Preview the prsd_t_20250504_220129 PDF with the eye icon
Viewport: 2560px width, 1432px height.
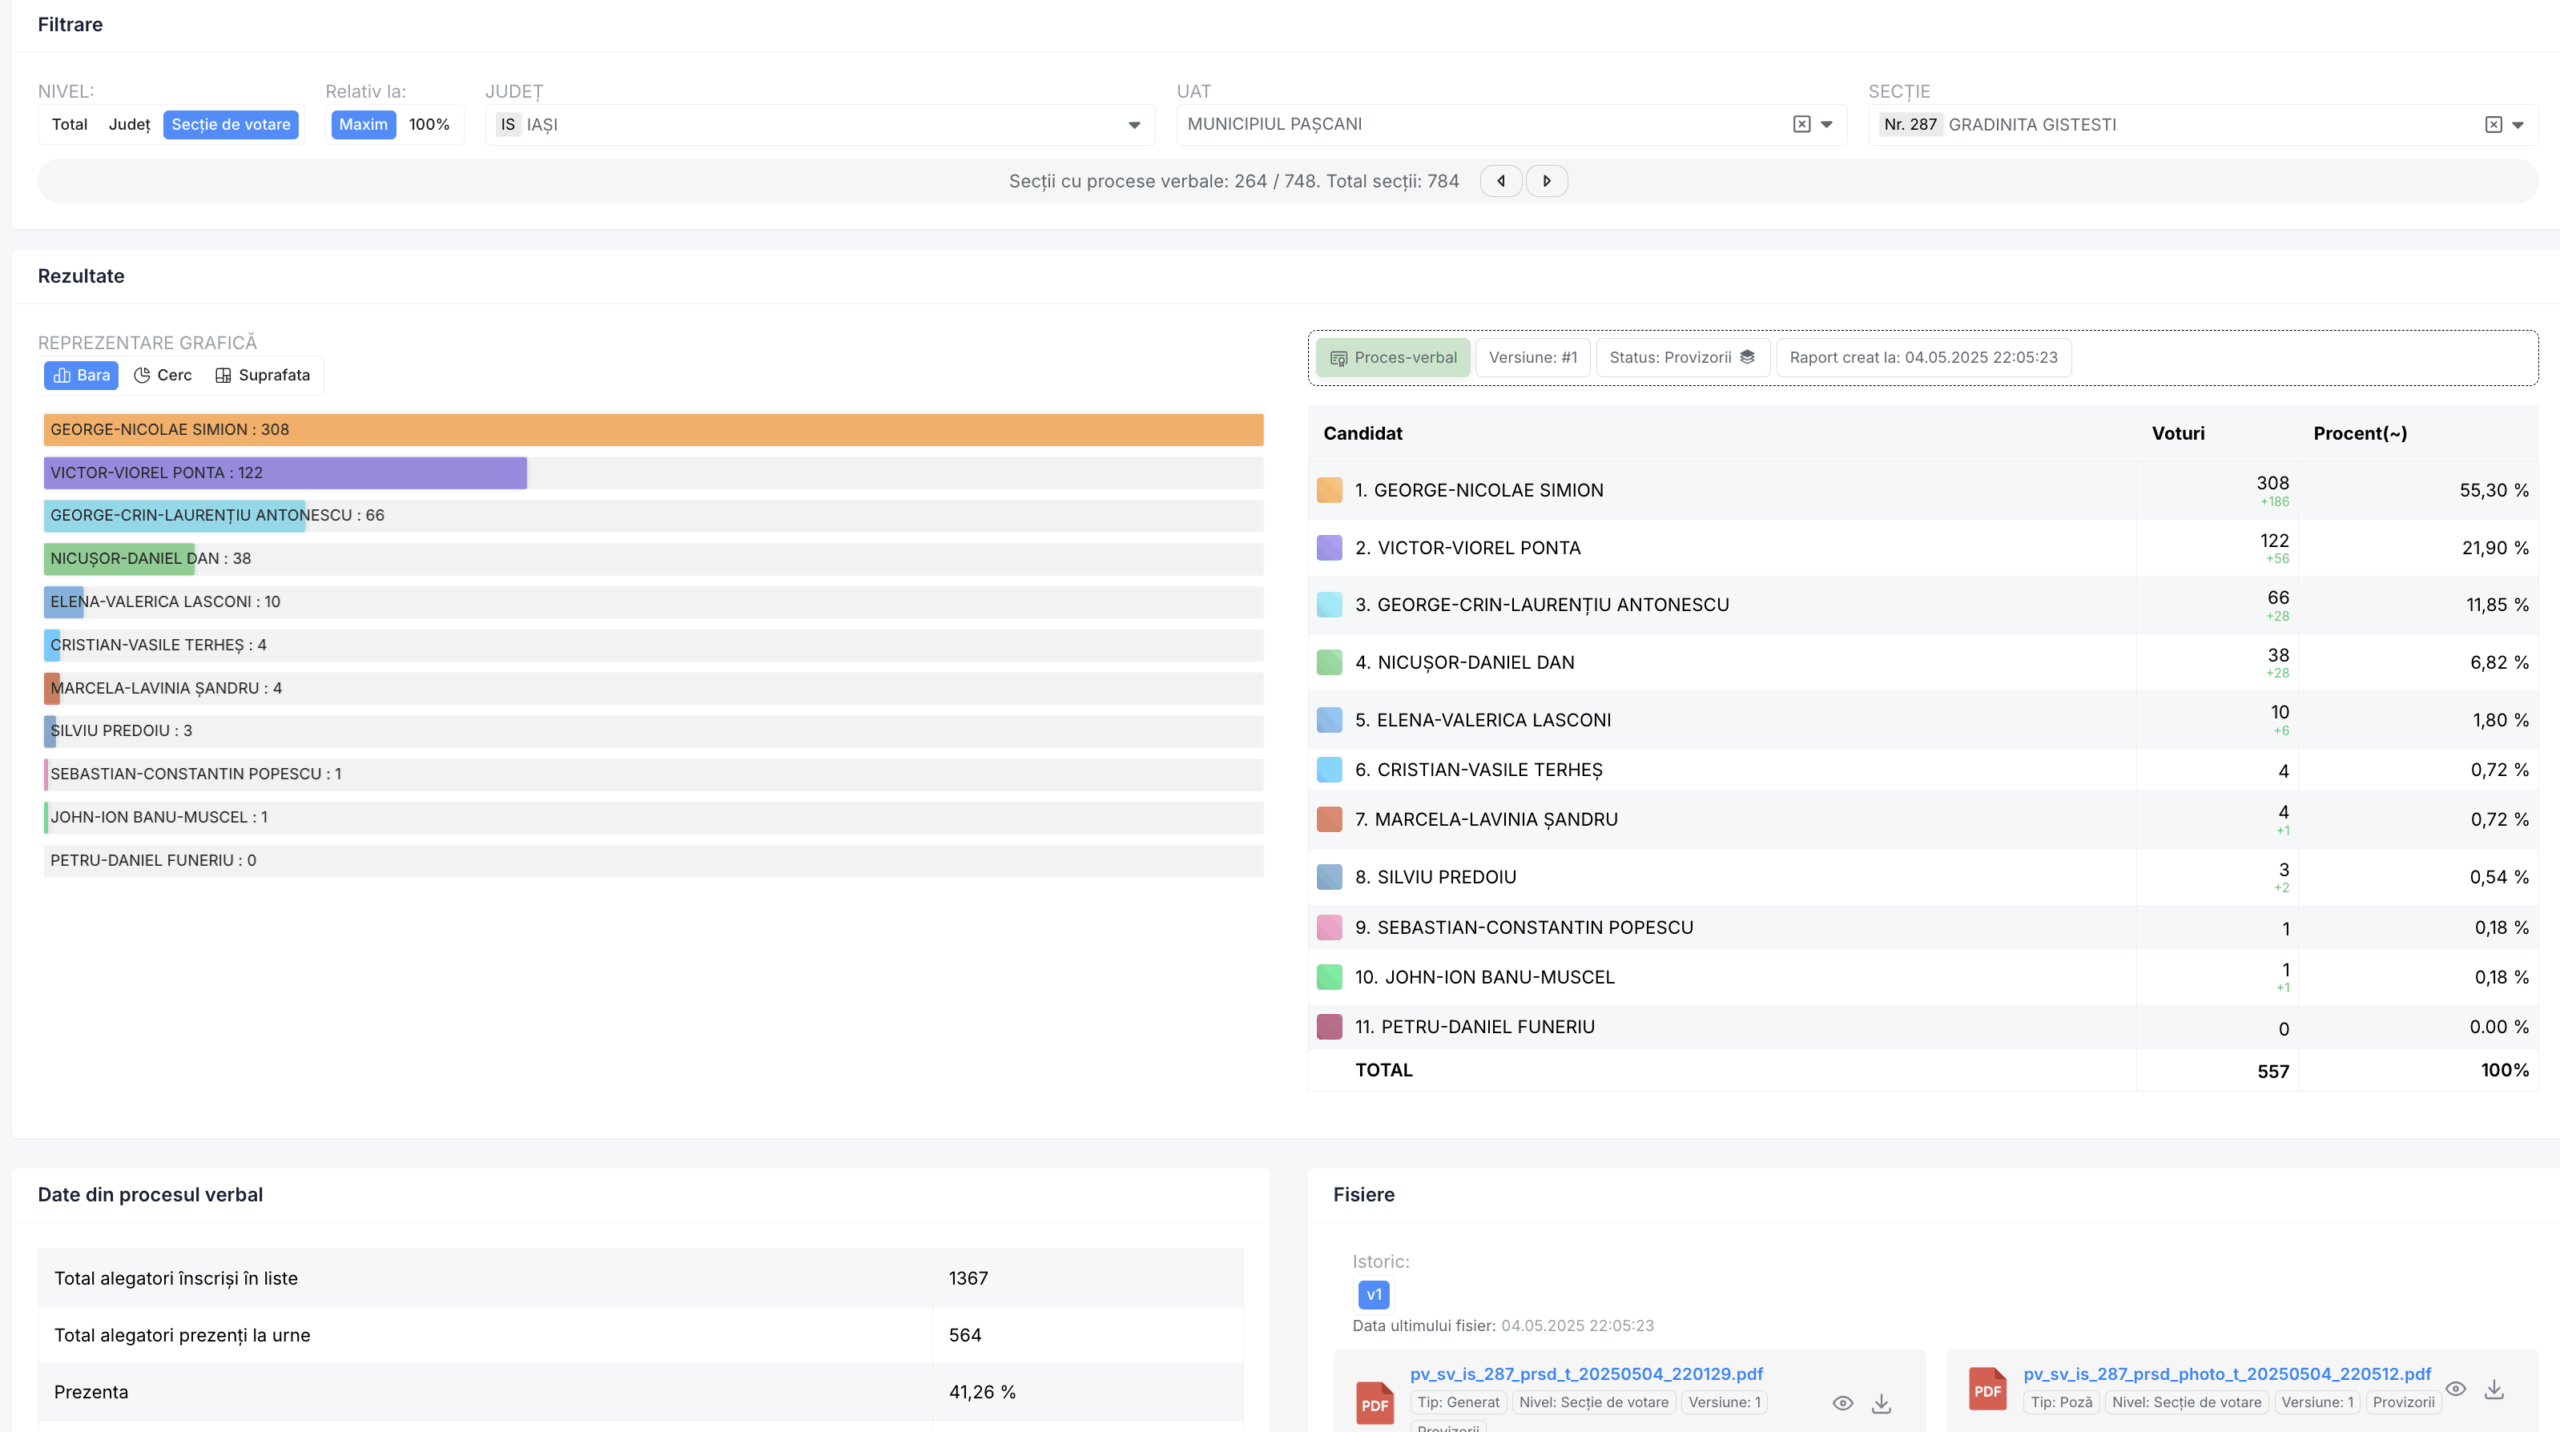(x=1842, y=1403)
